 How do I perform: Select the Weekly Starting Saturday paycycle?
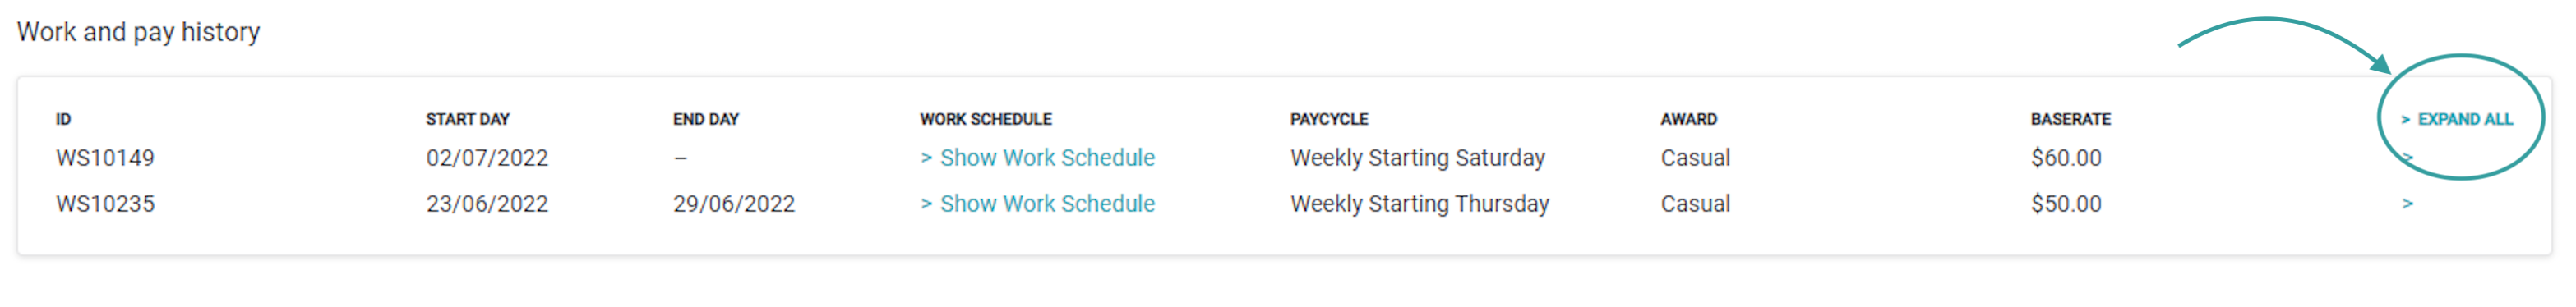(1417, 158)
